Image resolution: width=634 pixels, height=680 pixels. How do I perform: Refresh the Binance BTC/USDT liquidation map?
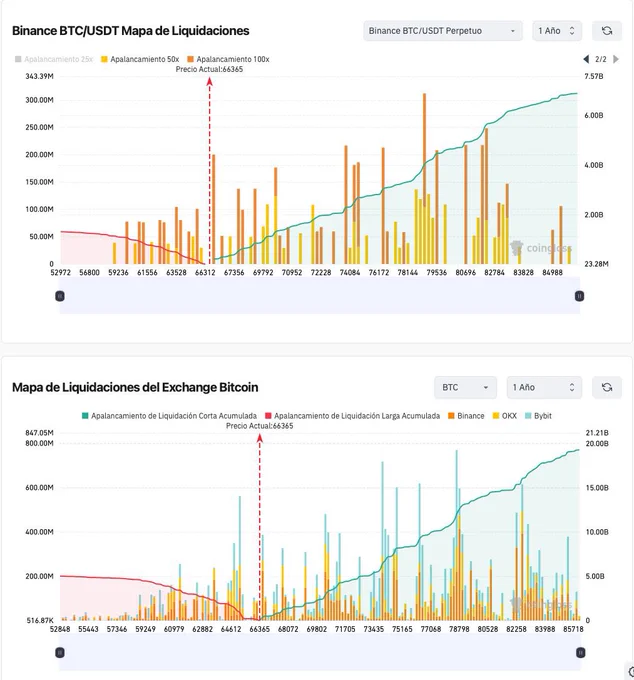607,31
